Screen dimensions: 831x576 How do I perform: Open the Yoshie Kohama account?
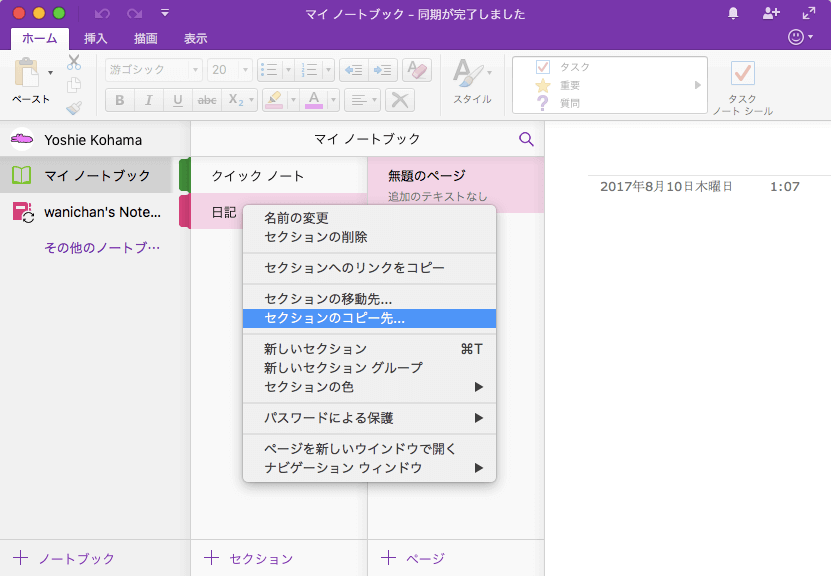[95, 140]
